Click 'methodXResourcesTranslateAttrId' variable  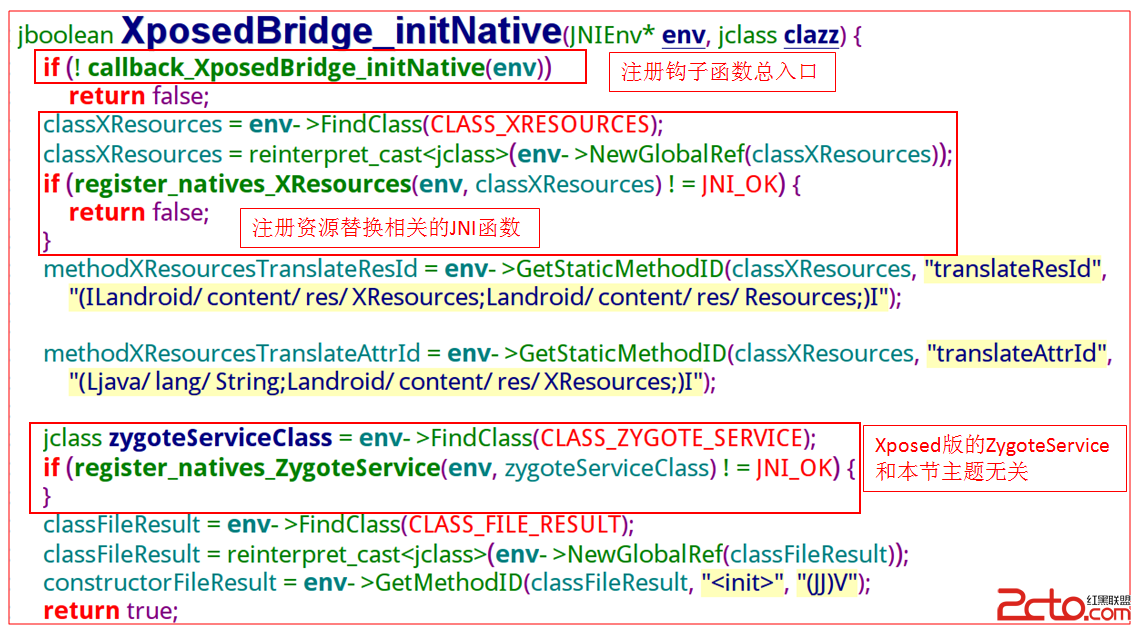coord(231,354)
